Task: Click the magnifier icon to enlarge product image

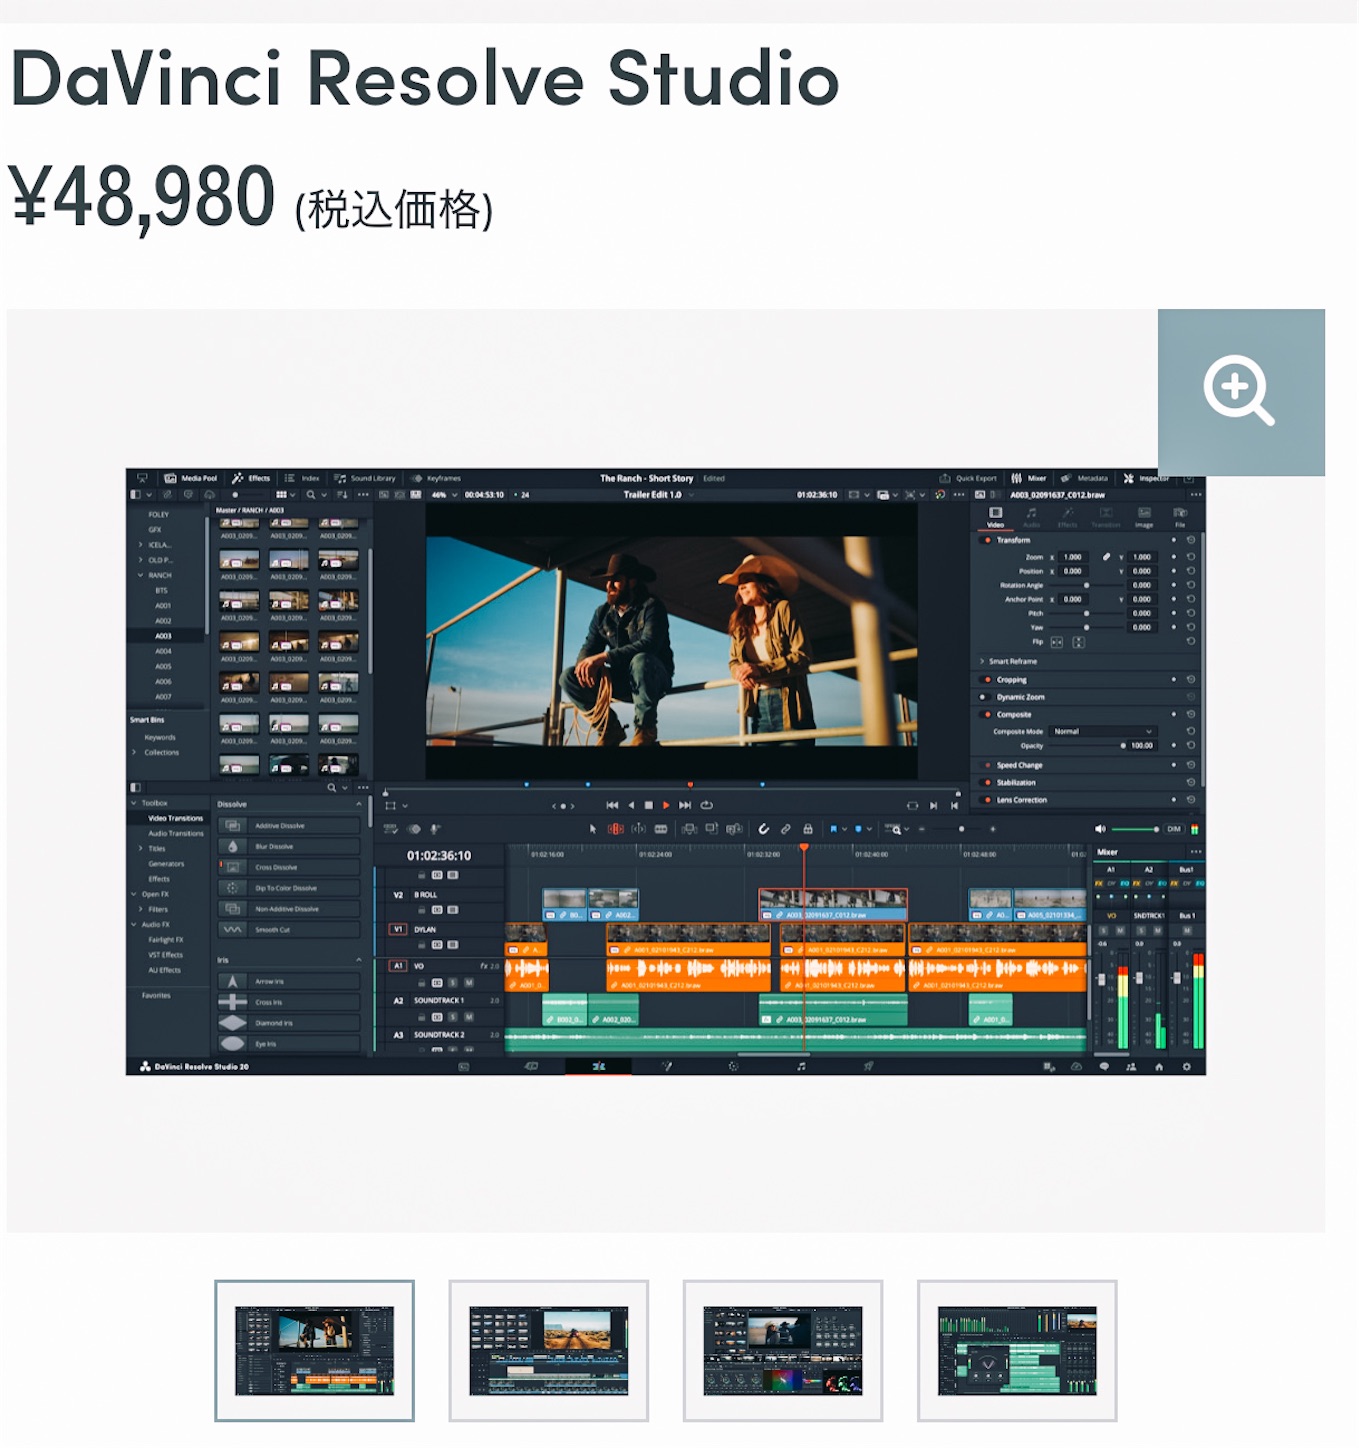Action: pos(1240,391)
